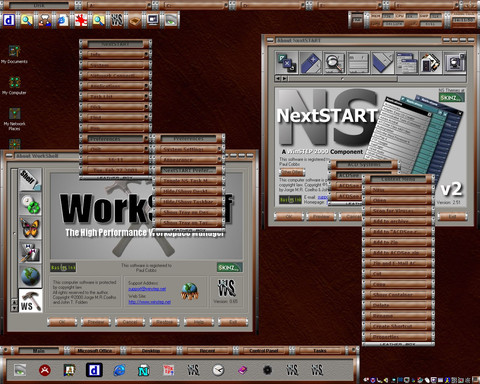Click OK in About WorkShelf dialog
Image resolution: width=480 pixels, height=384 pixels.
click(62, 322)
